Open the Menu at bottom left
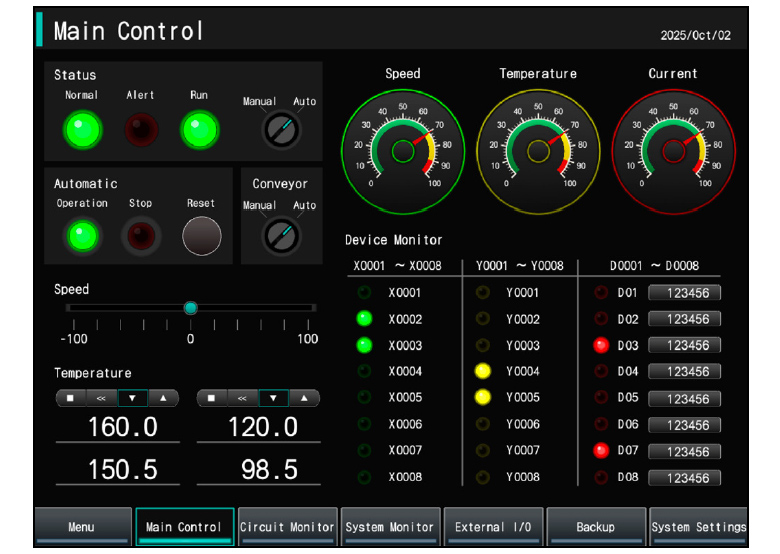 (83, 526)
